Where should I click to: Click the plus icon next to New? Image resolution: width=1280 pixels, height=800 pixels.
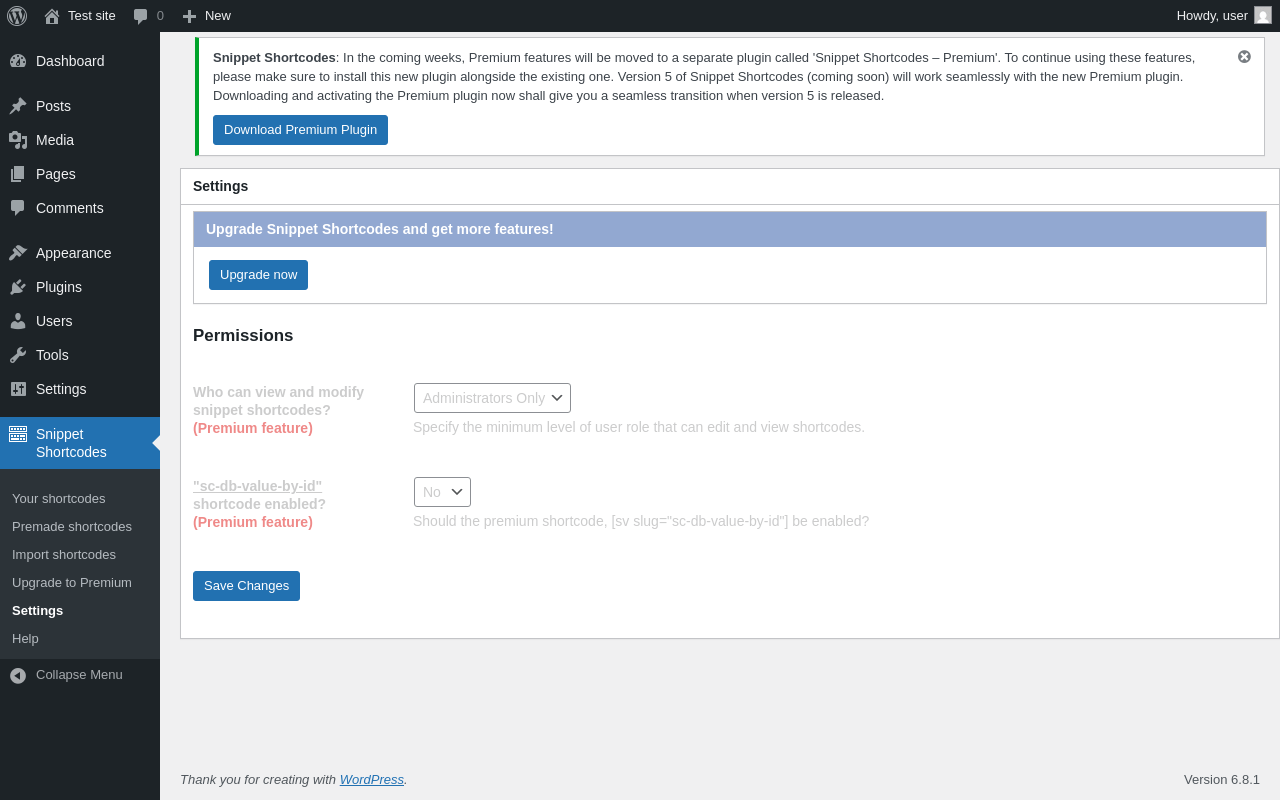189,16
